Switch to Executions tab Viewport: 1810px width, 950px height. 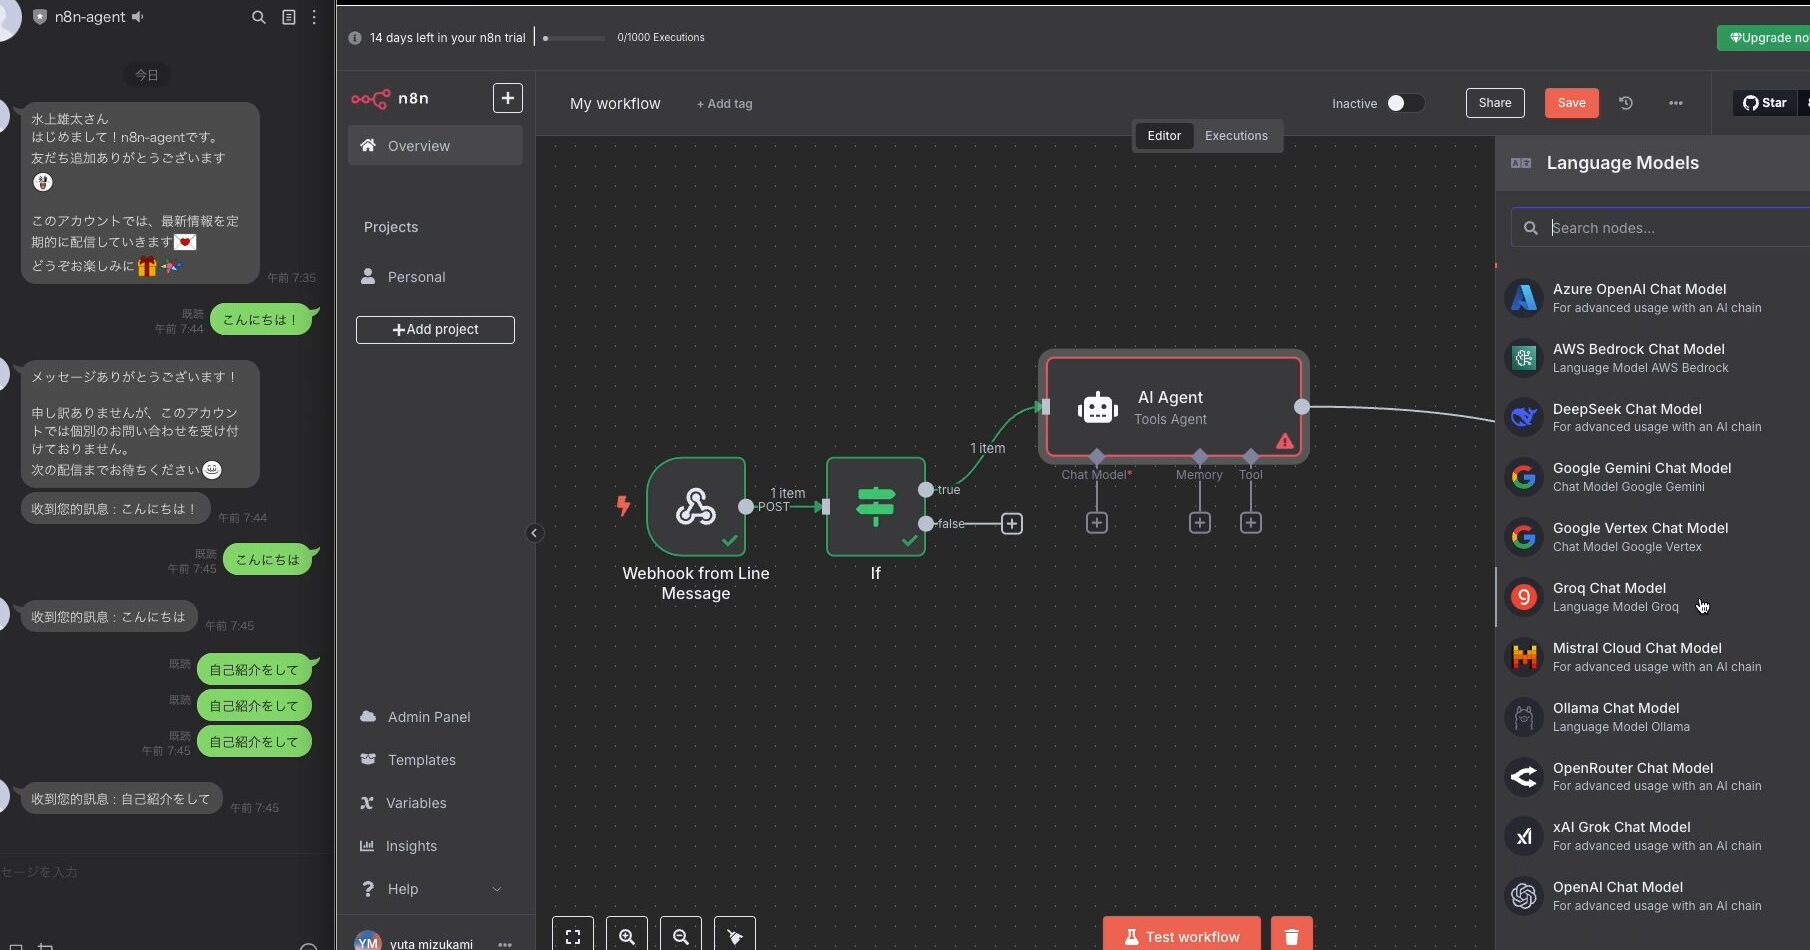coord(1236,136)
